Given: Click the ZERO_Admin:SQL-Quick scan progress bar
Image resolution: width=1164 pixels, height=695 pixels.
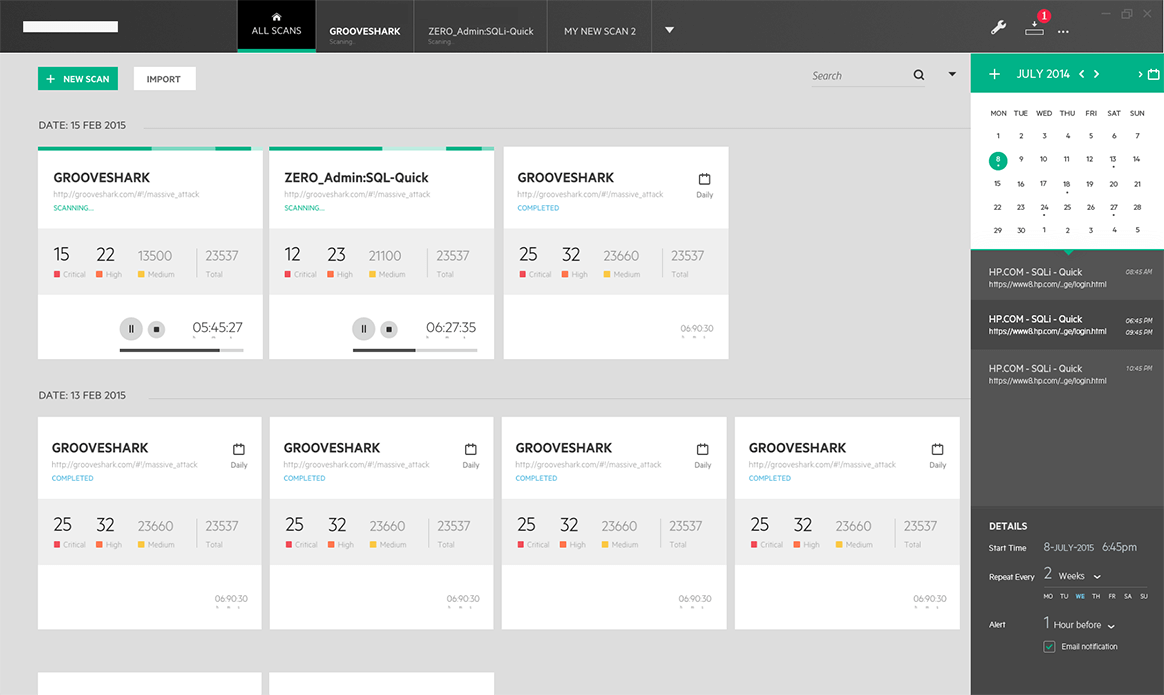Looking at the screenshot, I should (414, 350).
